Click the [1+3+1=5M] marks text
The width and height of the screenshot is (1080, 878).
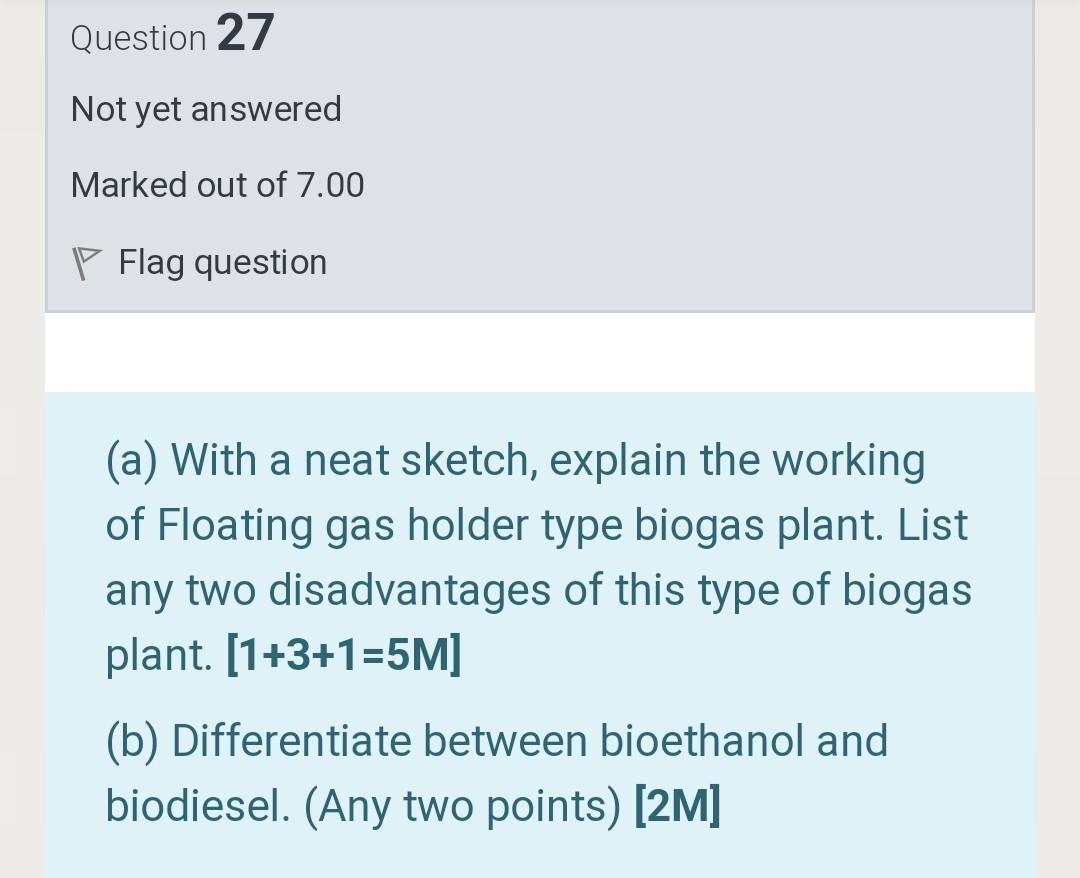(344, 656)
